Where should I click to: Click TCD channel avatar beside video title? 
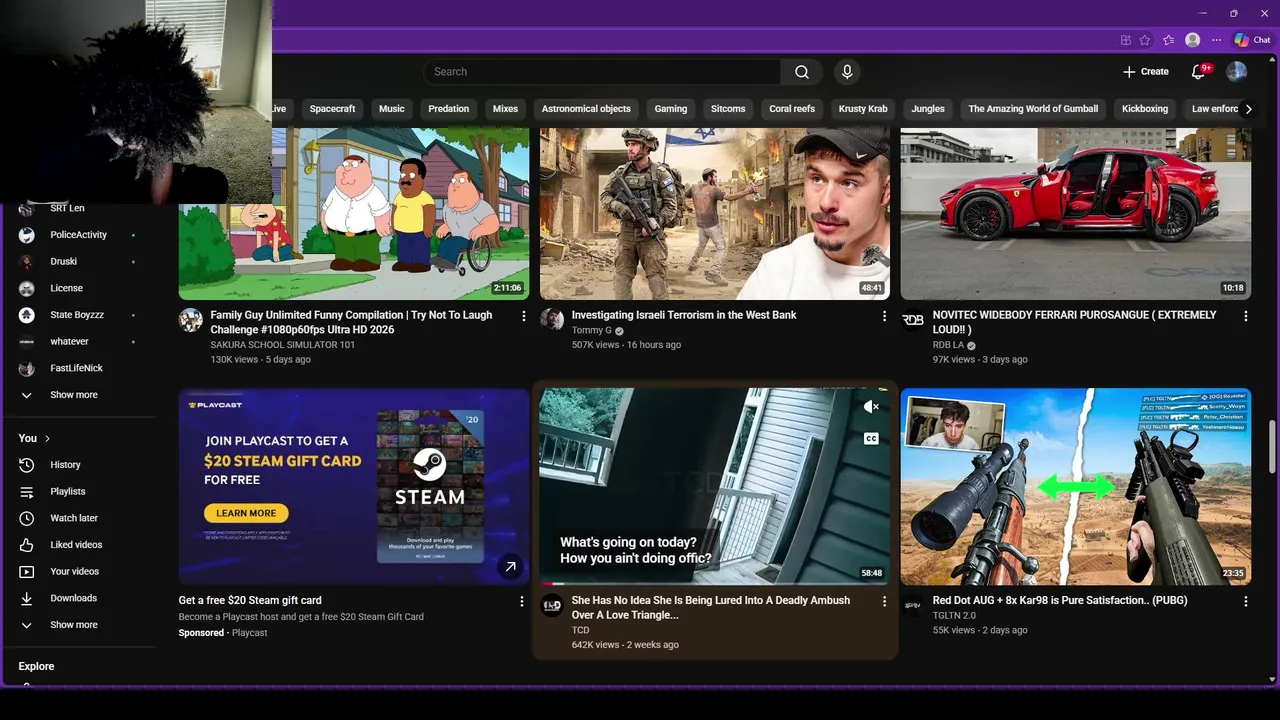552,605
